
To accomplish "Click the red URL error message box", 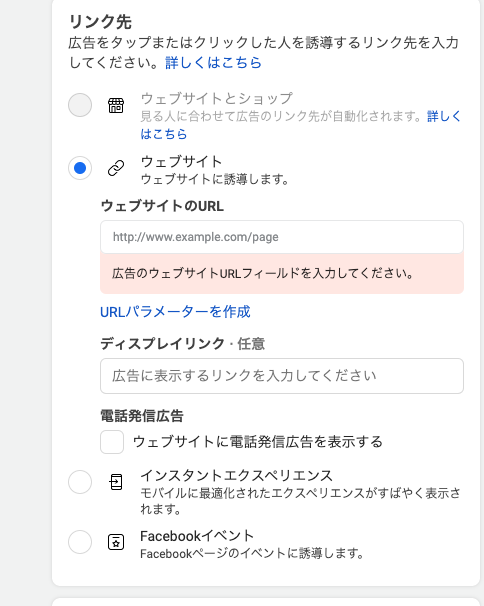I will [x=282, y=274].
